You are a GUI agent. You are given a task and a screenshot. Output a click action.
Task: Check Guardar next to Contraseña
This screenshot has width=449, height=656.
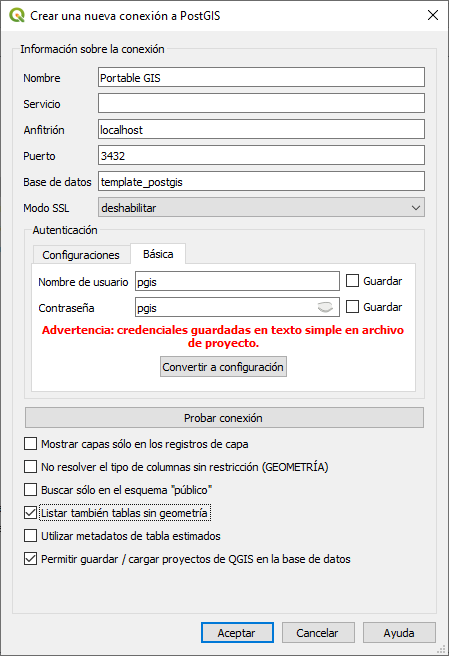point(352,307)
